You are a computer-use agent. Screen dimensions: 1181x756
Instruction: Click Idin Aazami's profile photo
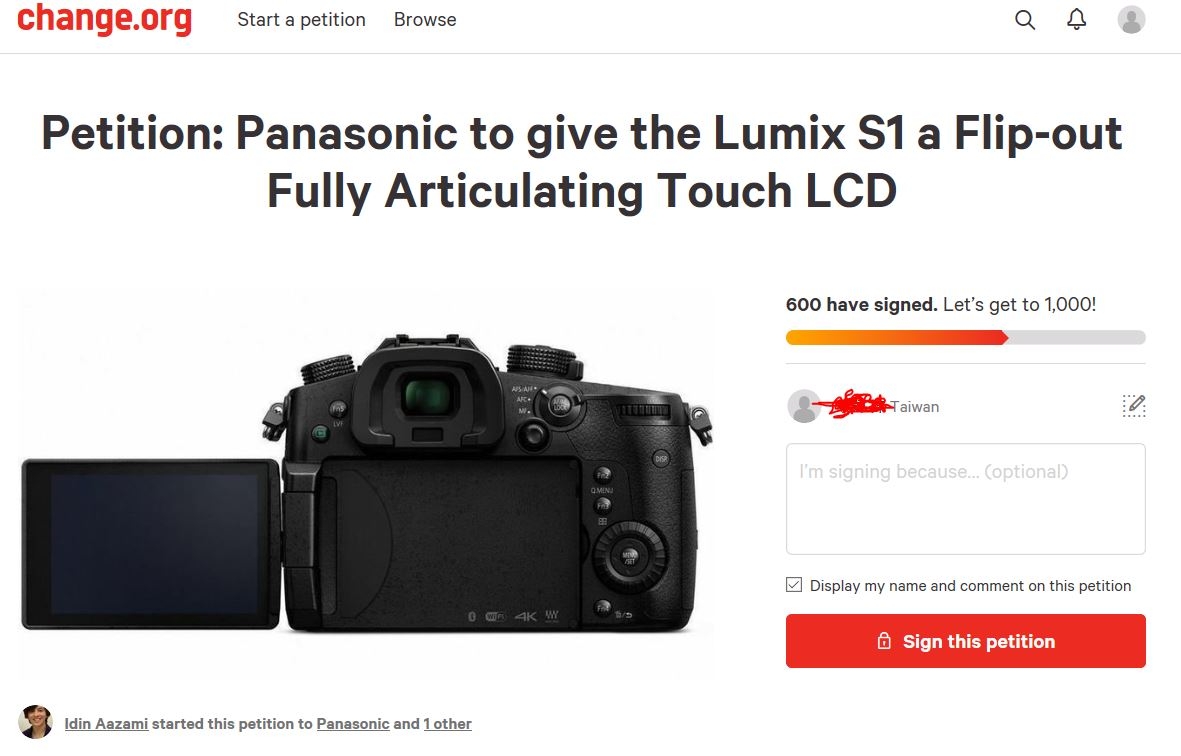(35, 722)
